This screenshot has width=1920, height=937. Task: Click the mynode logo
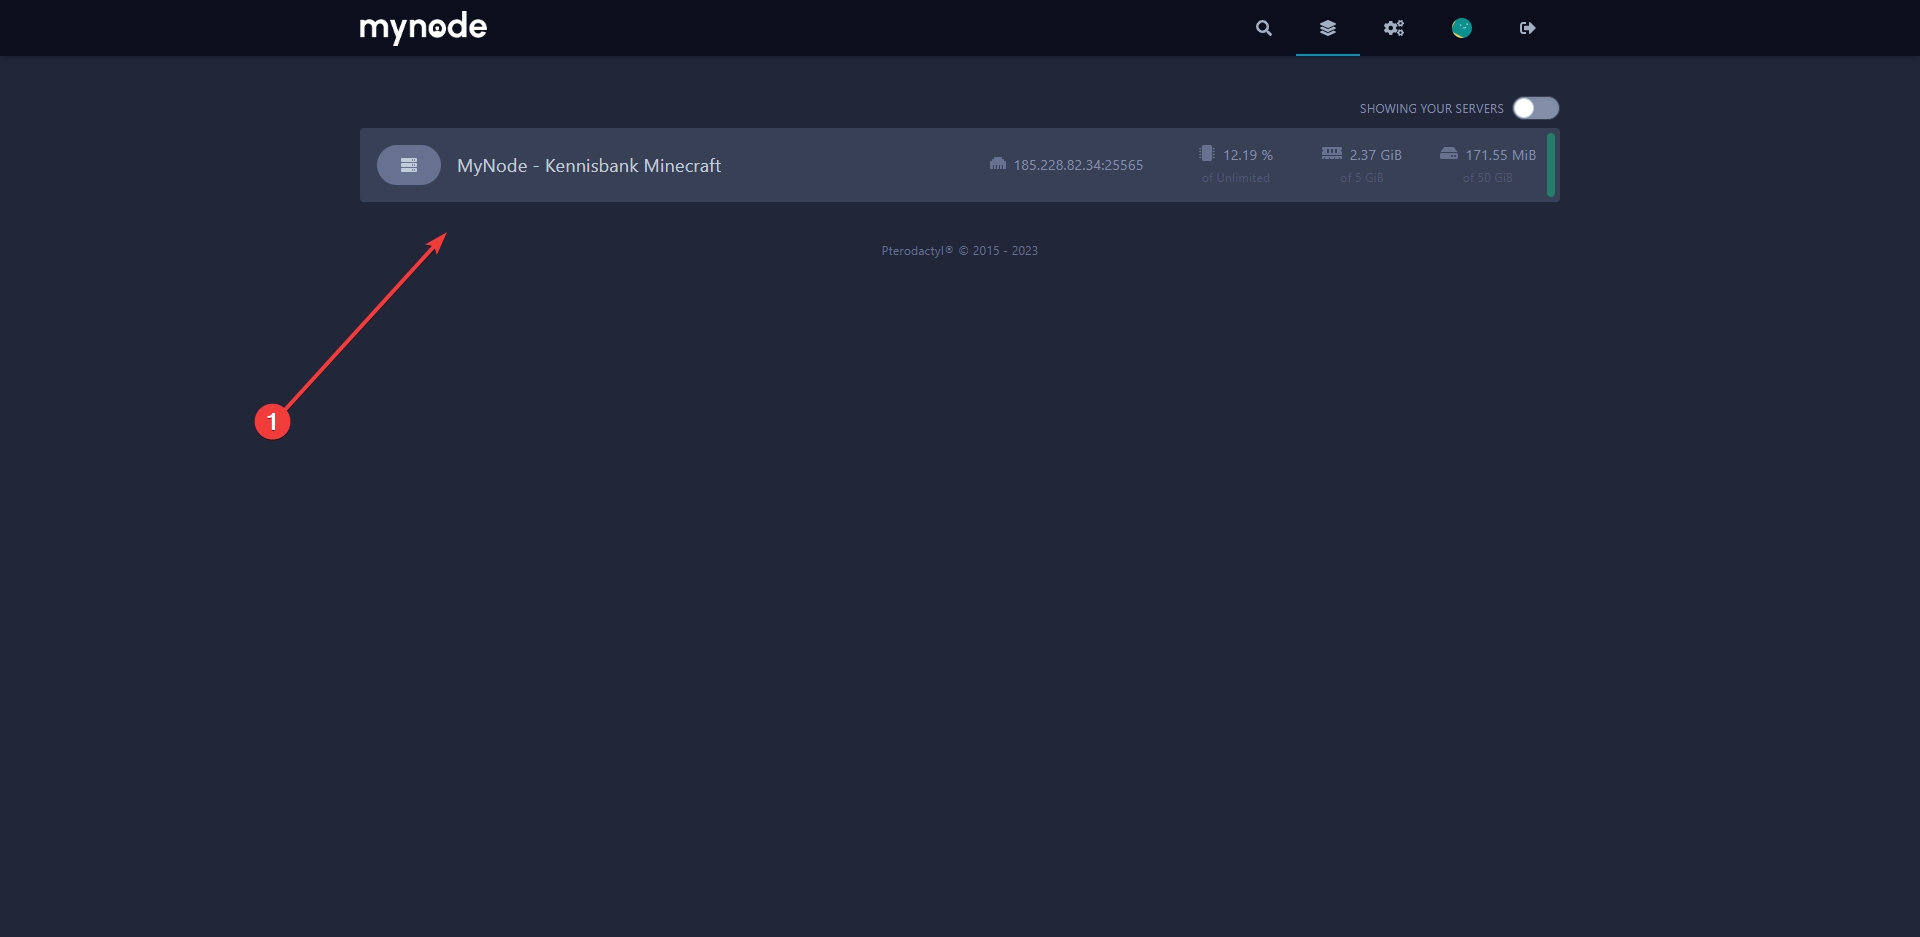(423, 27)
